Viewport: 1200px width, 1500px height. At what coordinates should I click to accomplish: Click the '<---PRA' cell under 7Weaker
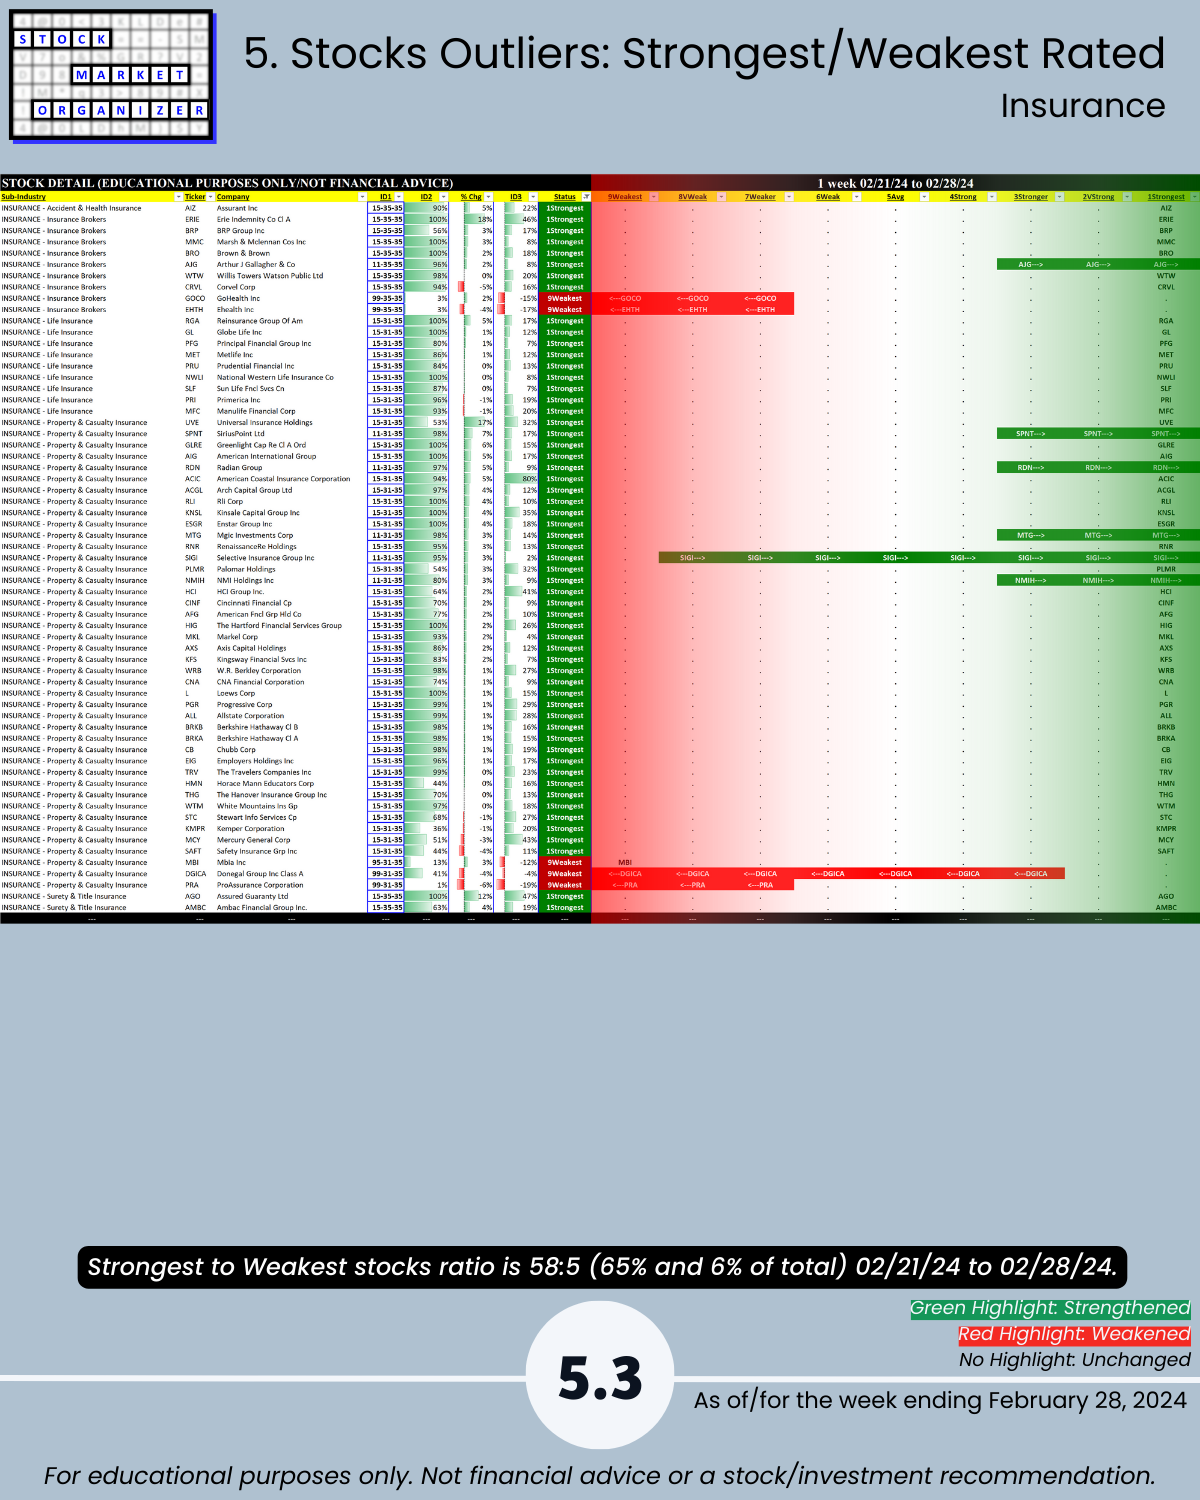[760, 885]
